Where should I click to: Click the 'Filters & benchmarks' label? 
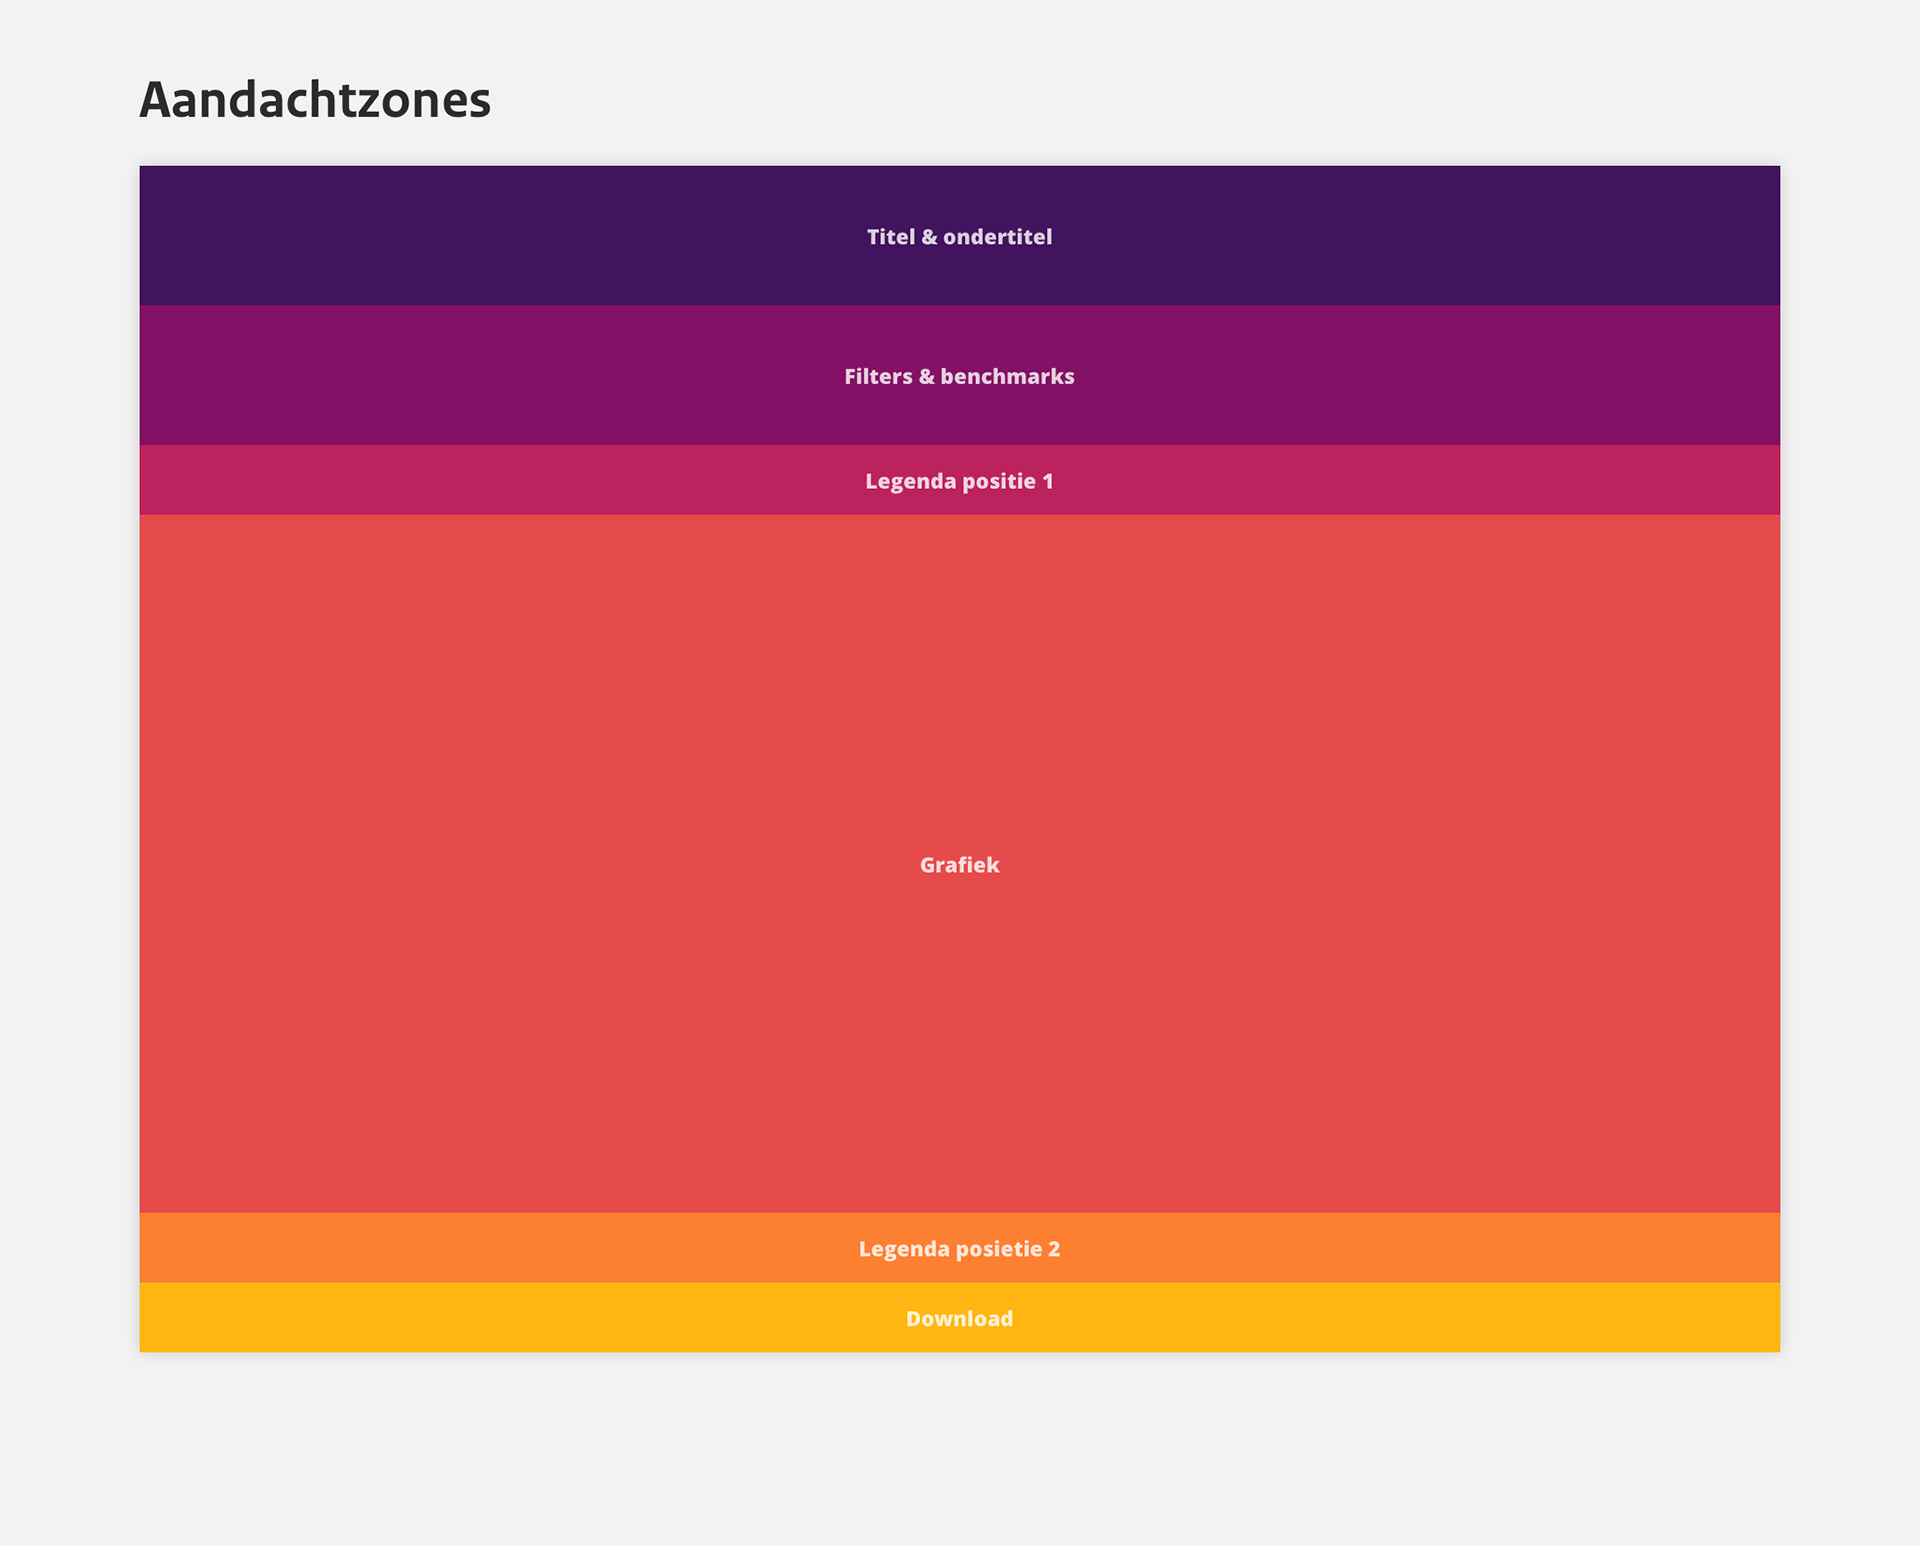coord(959,377)
